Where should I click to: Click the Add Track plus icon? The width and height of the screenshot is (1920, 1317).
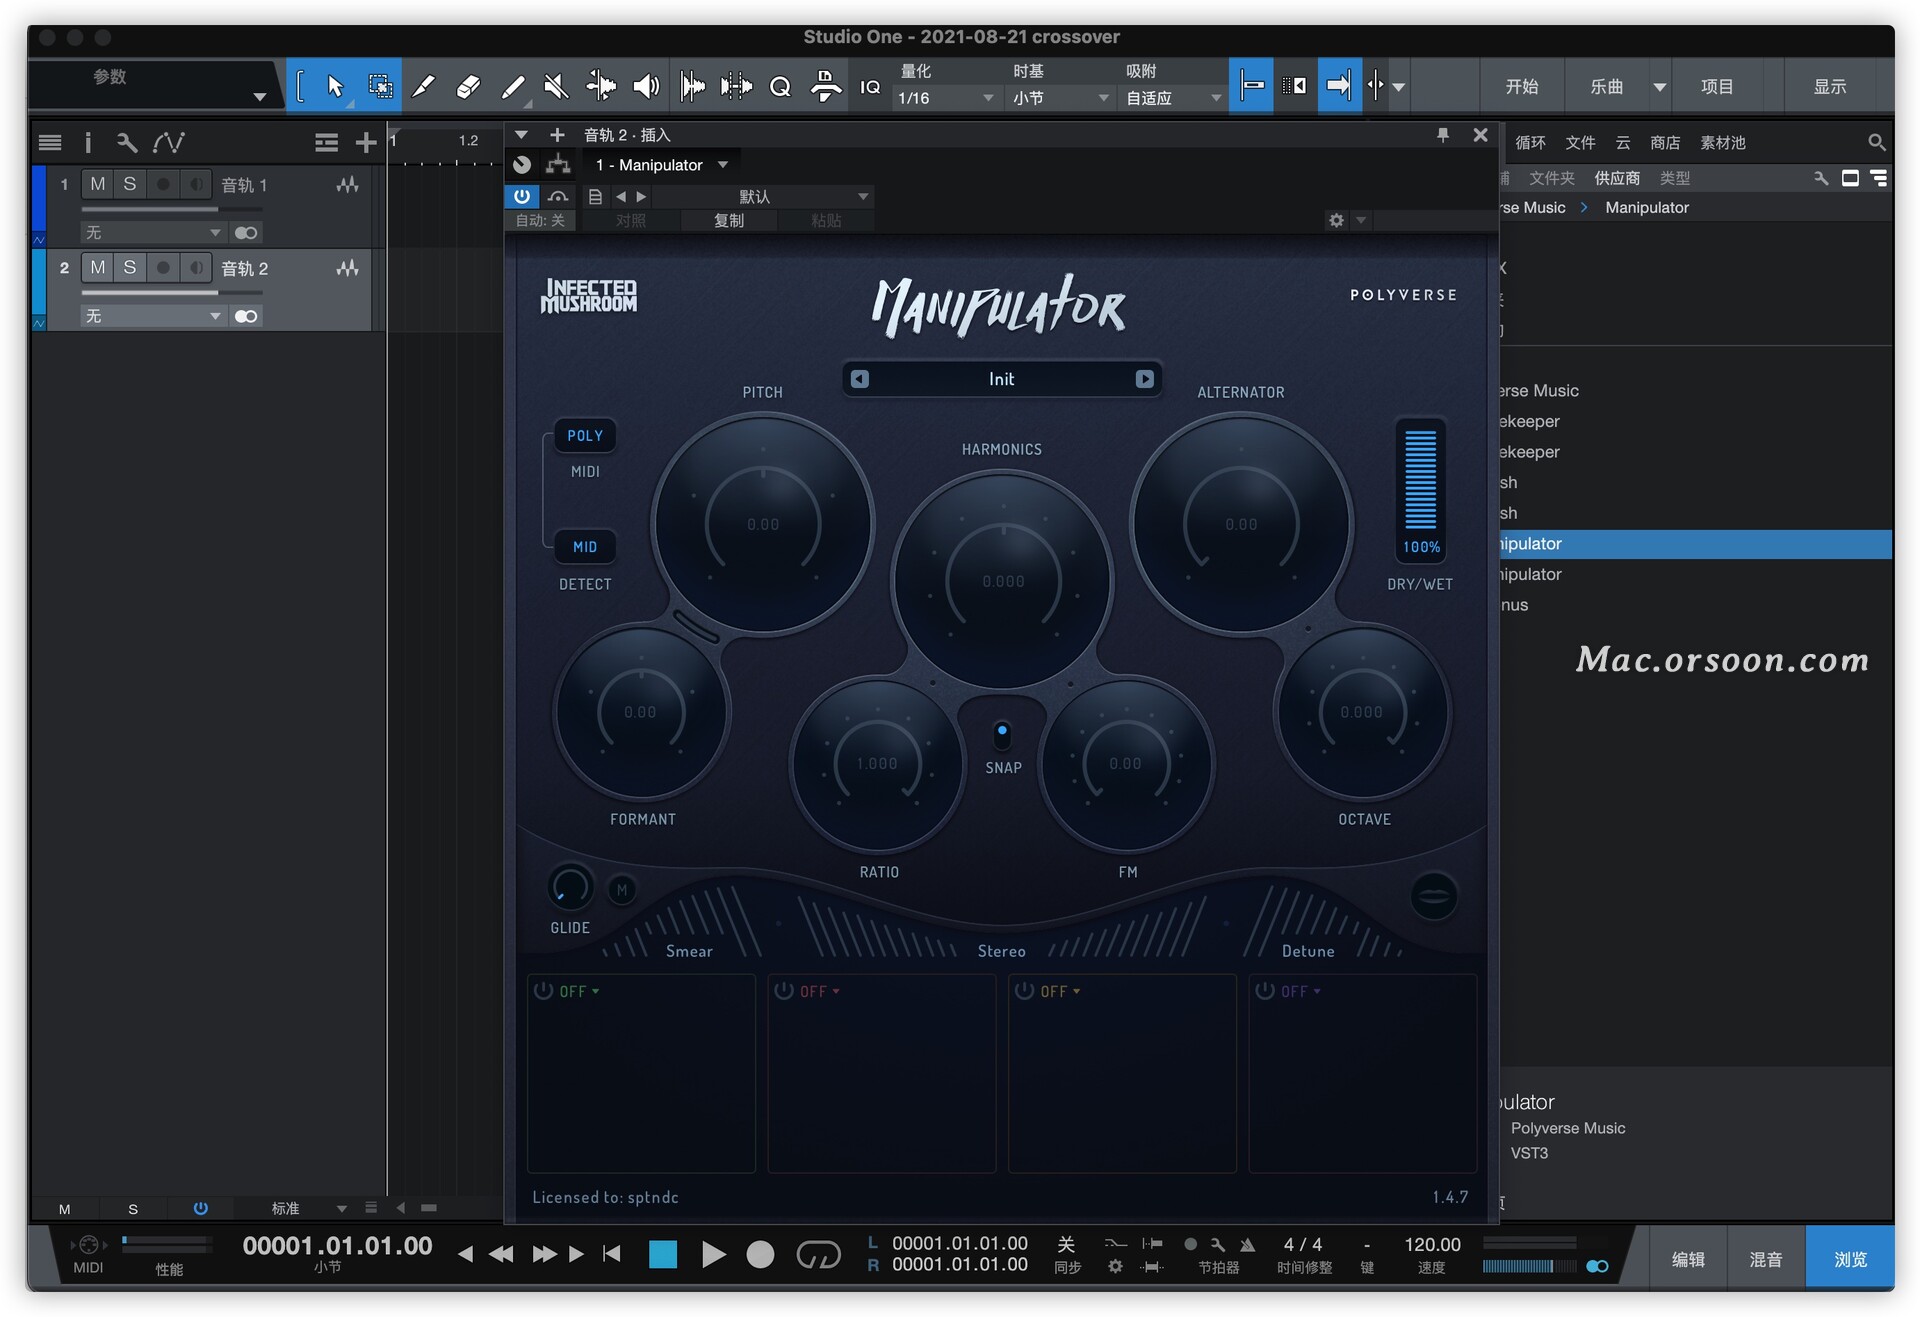366,142
